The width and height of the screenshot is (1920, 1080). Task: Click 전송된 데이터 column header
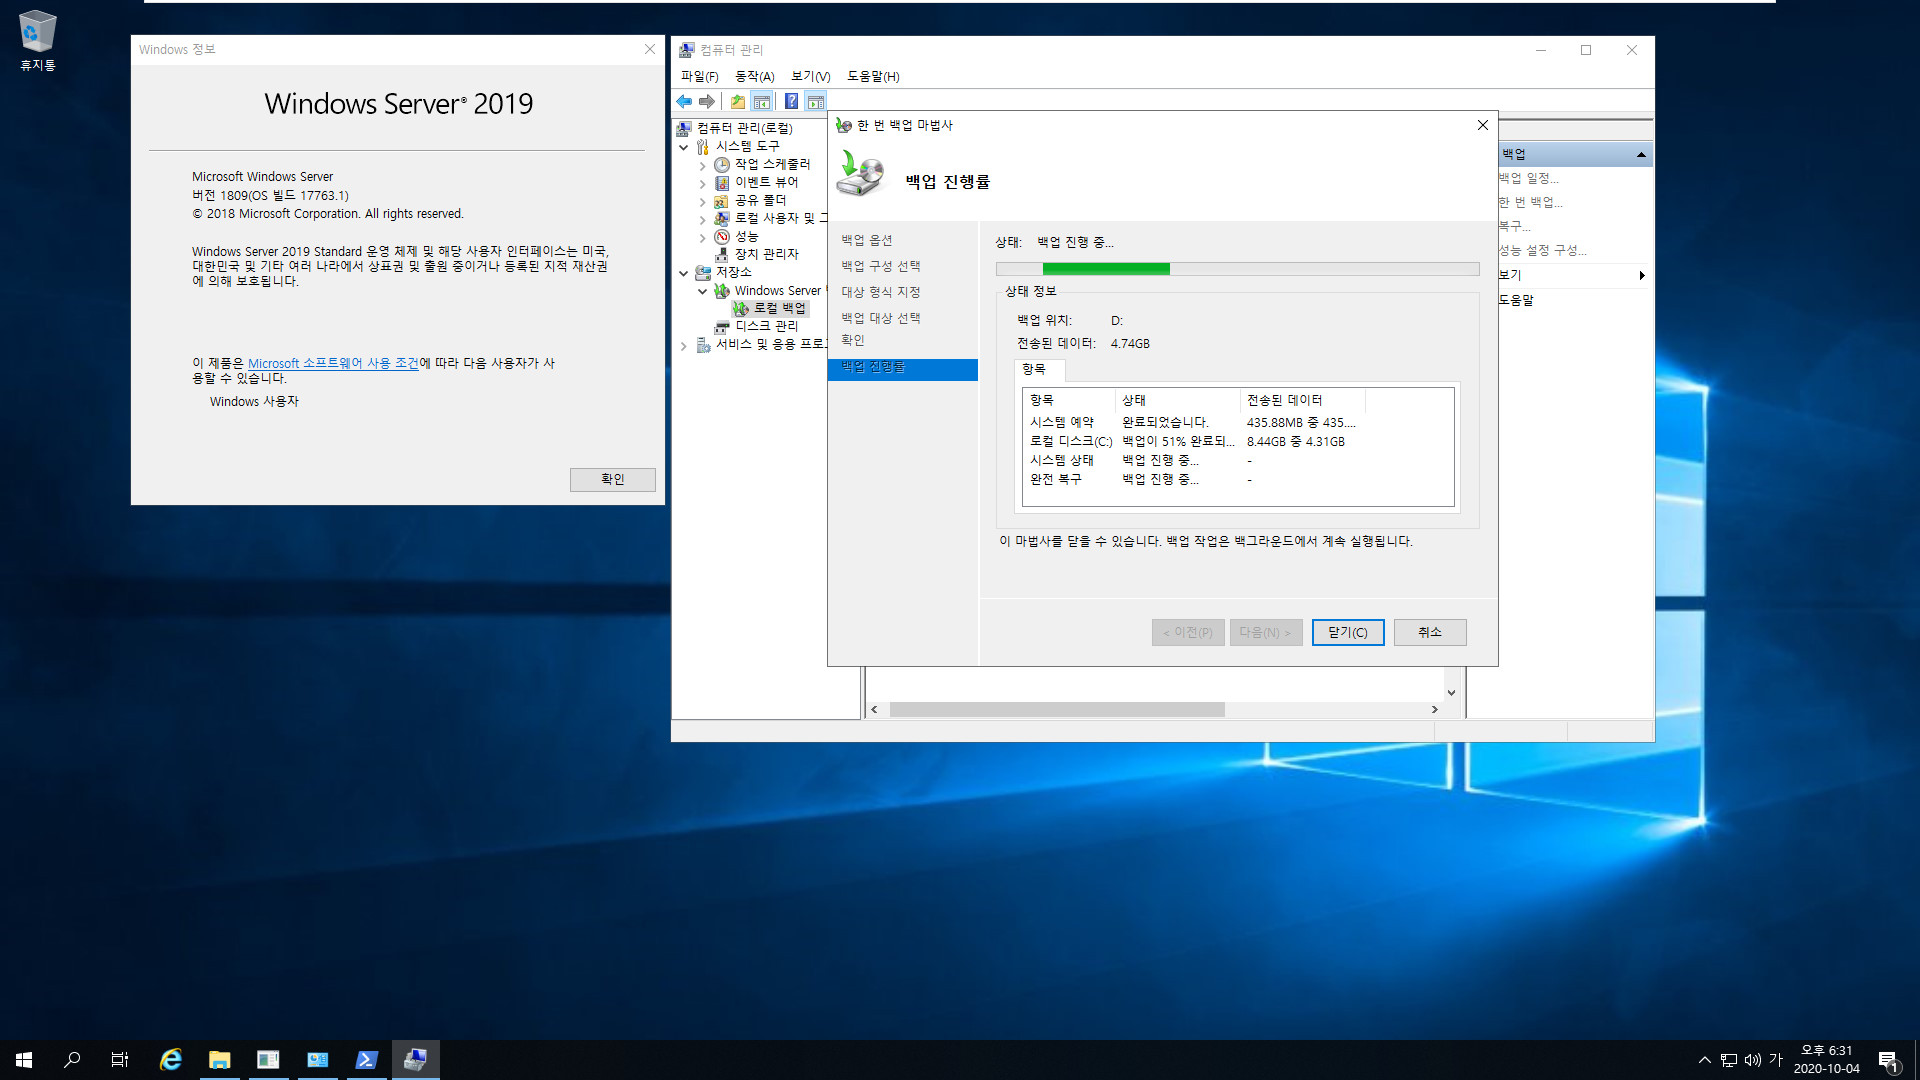pyautogui.click(x=1302, y=400)
